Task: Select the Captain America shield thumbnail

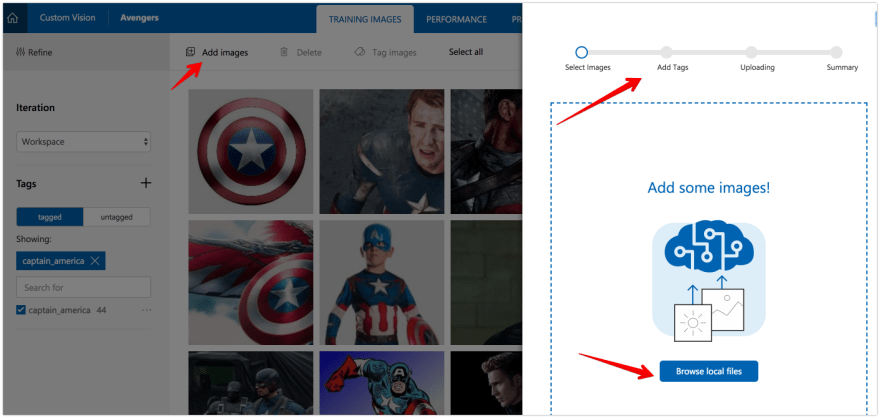Action: (251, 151)
